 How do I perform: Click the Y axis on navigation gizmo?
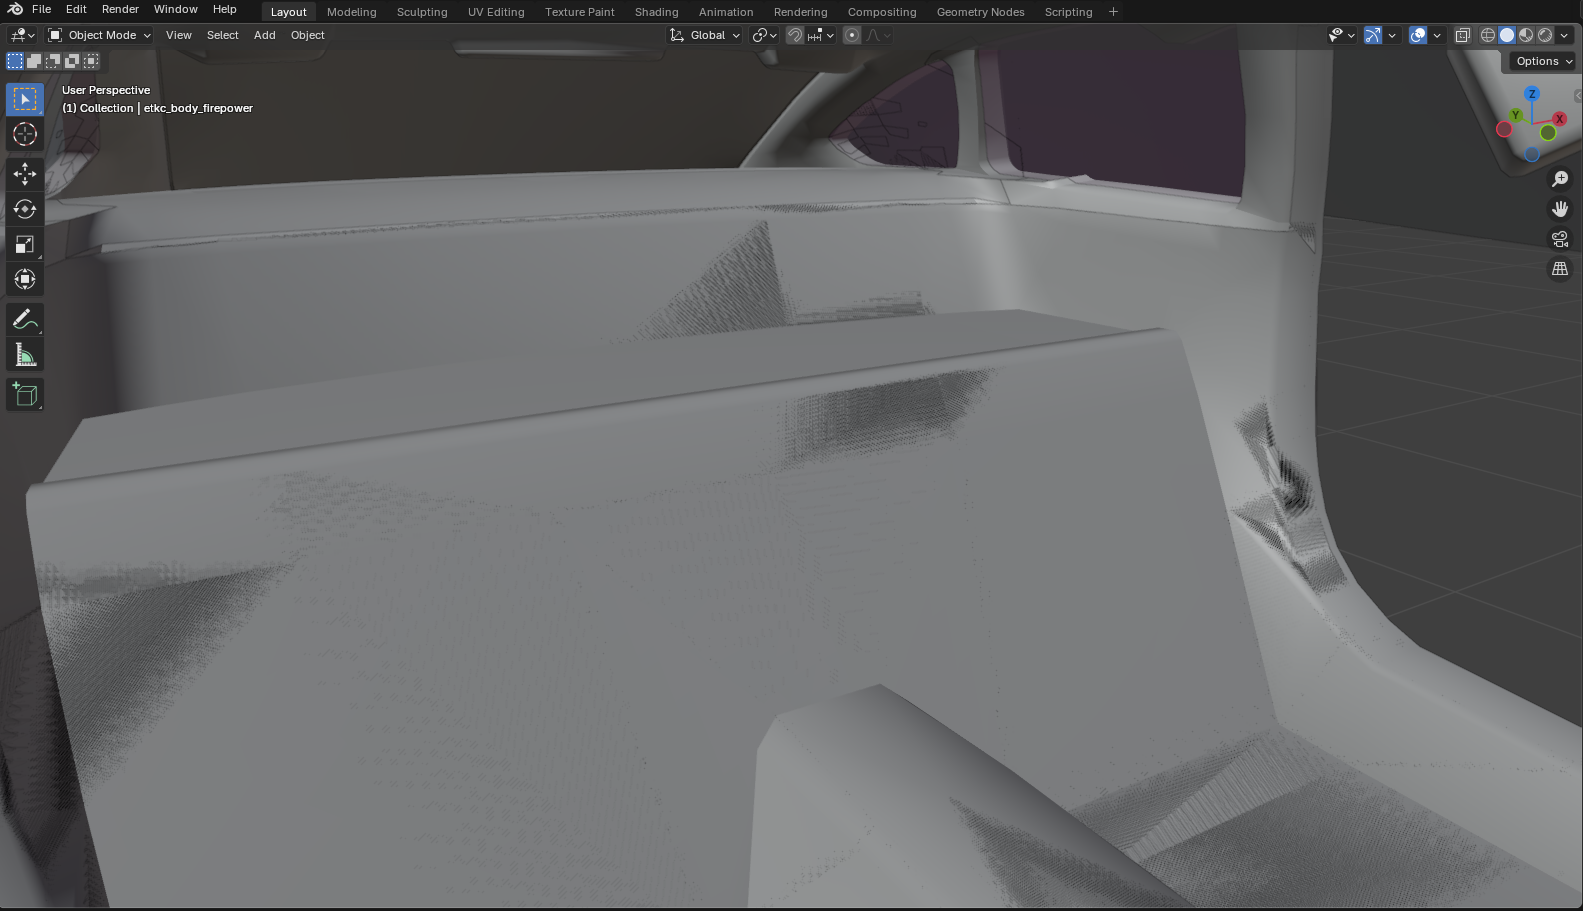1516,115
